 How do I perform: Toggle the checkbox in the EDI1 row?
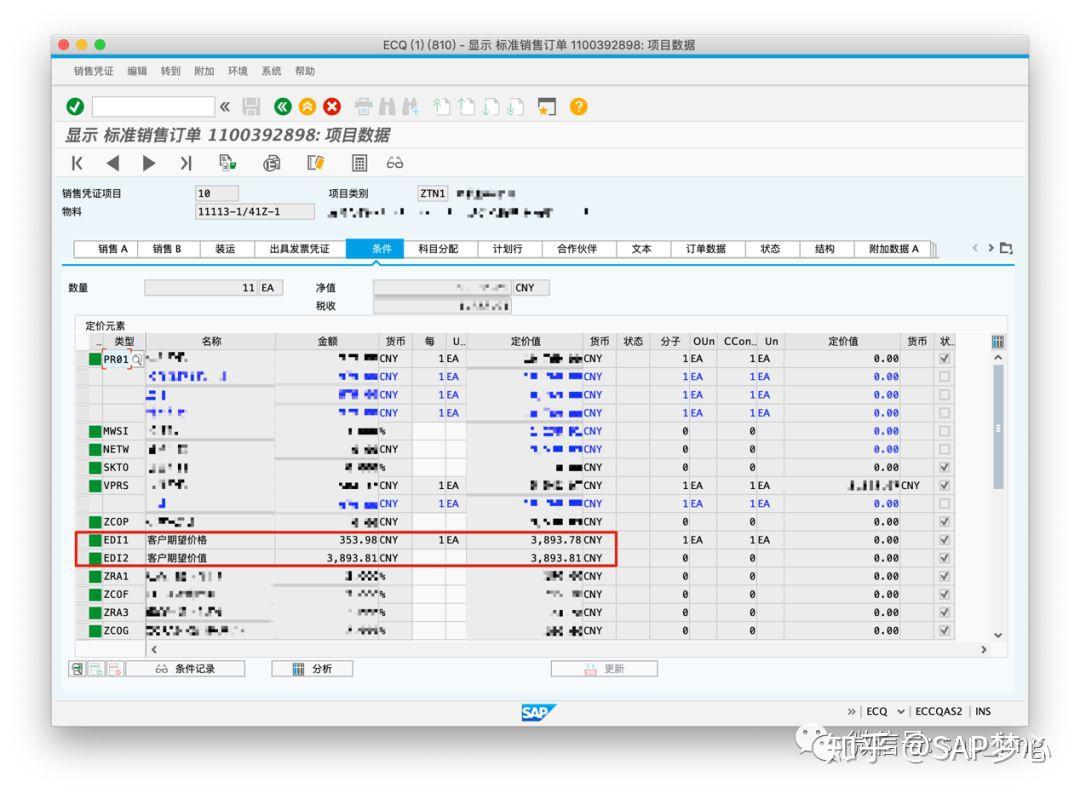coord(944,540)
